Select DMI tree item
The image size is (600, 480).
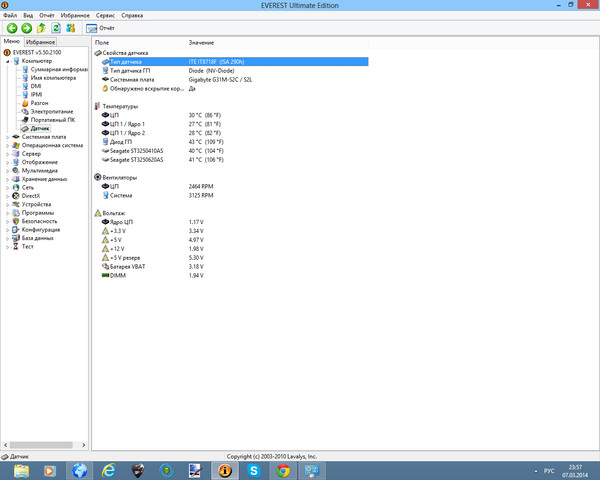[x=36, y=86]
